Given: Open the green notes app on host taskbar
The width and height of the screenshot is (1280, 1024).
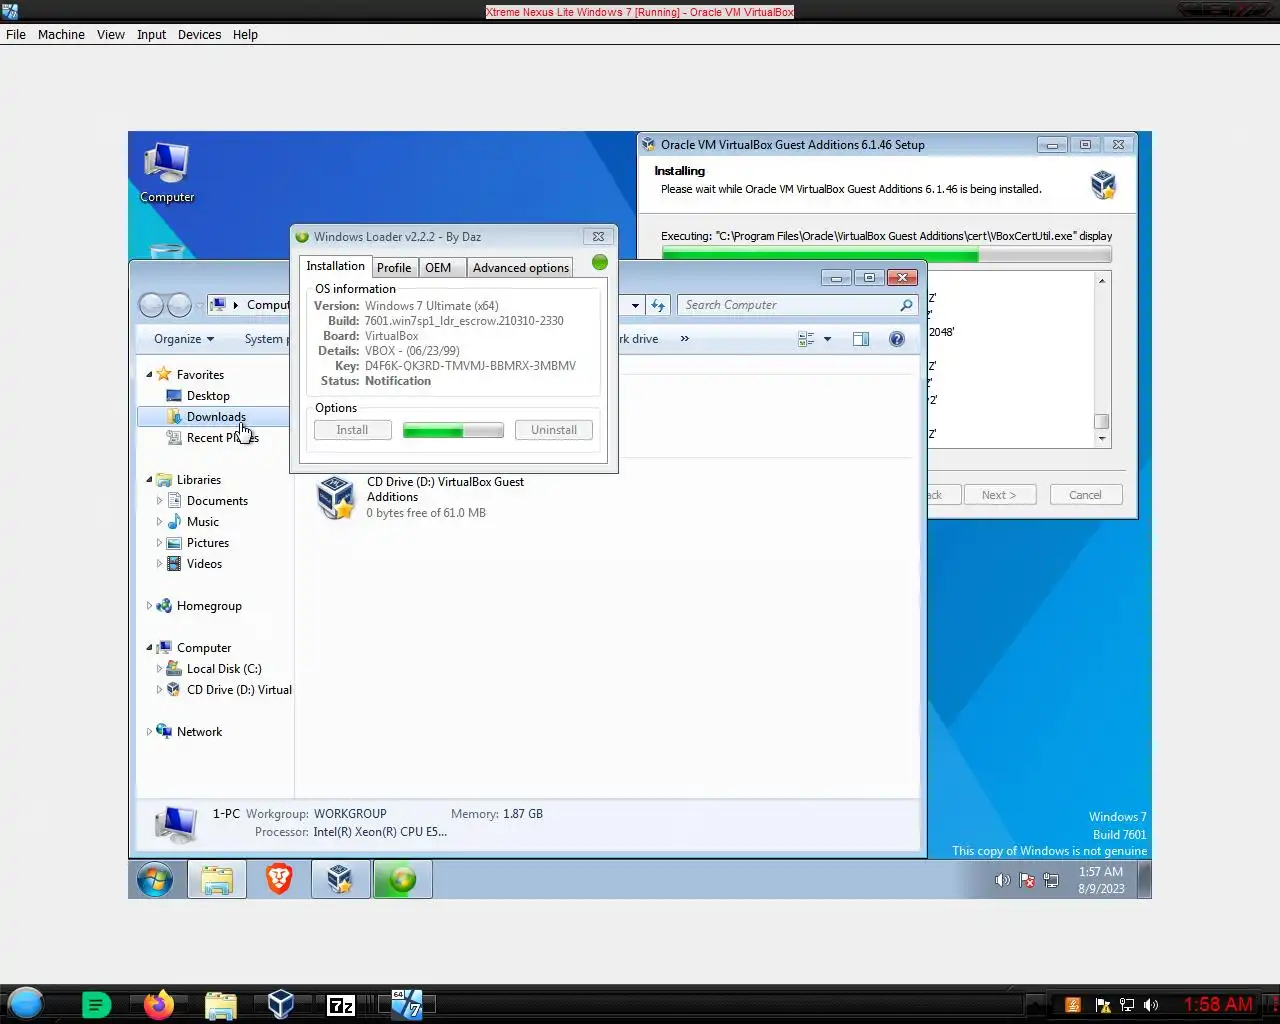Looking at the screenshot, I should point(96,1005).
